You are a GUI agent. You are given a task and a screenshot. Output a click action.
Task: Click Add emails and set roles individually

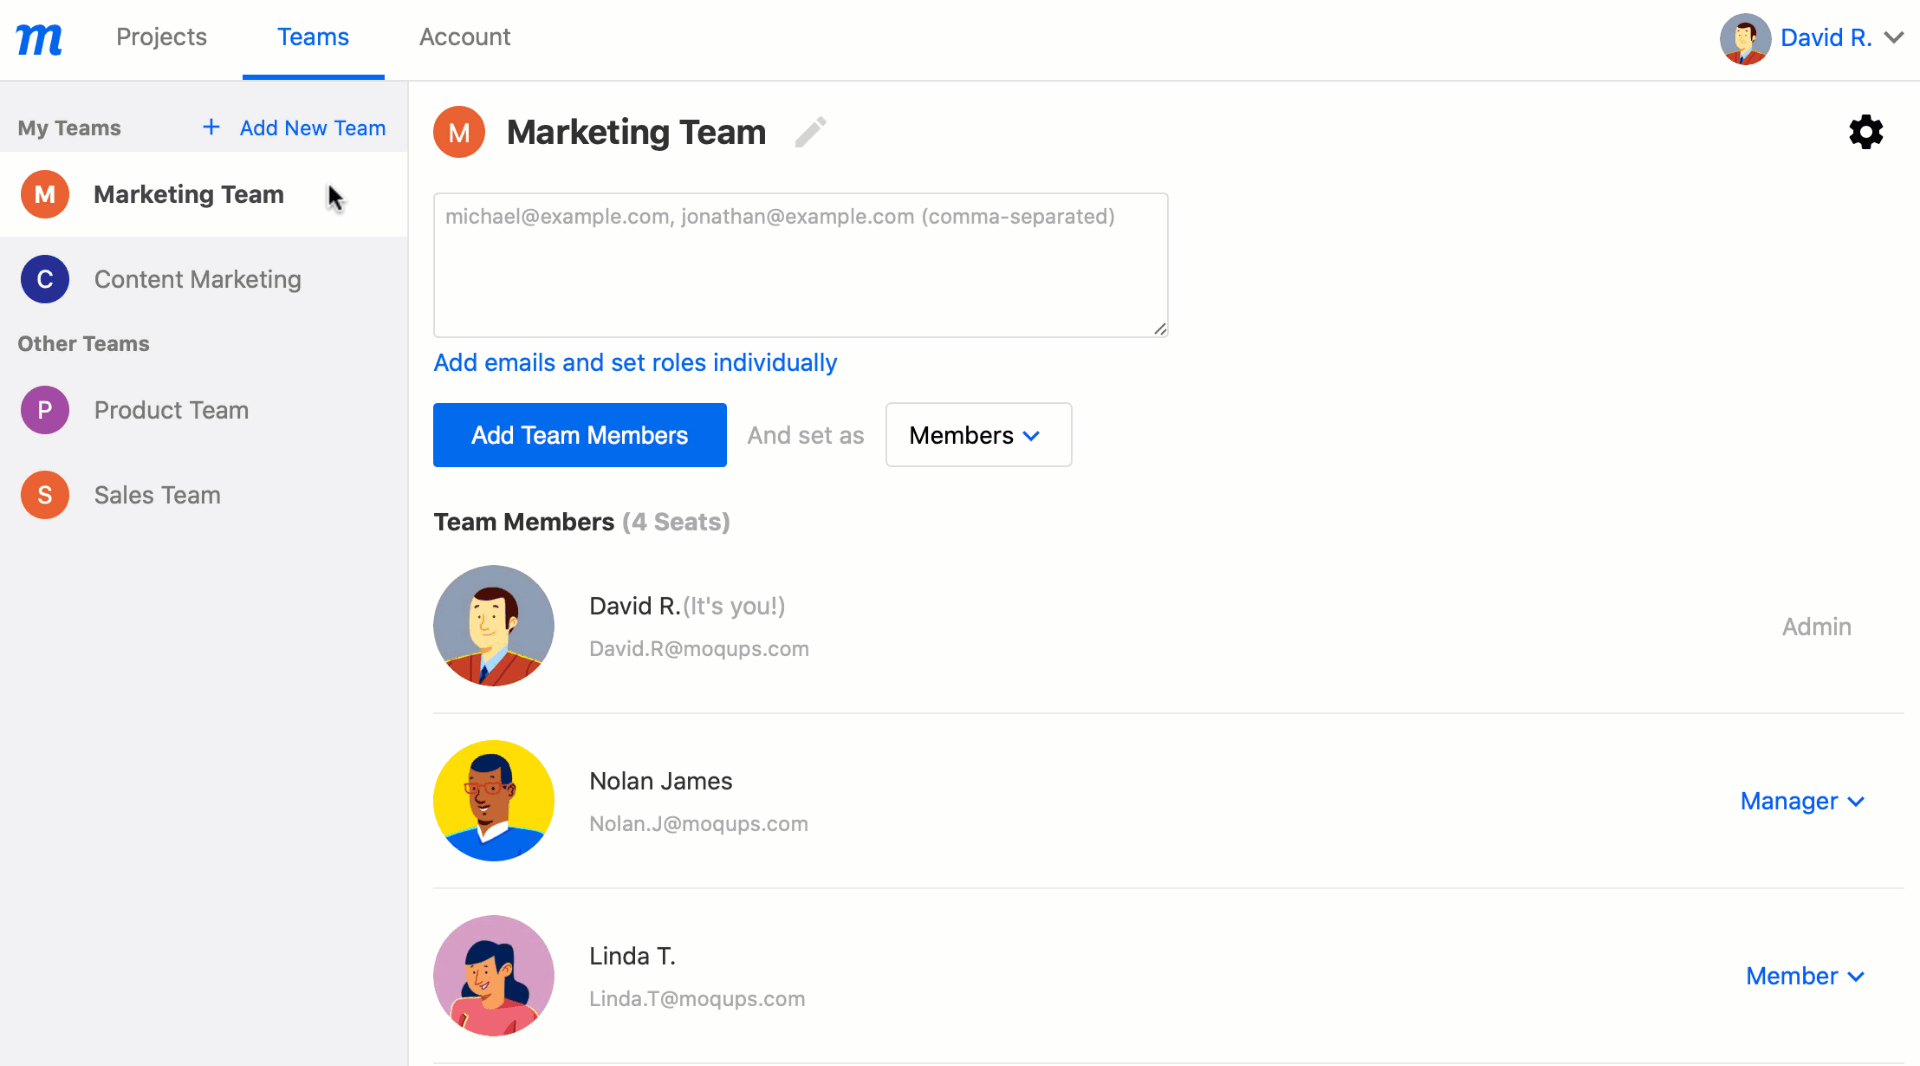[635, 362]
